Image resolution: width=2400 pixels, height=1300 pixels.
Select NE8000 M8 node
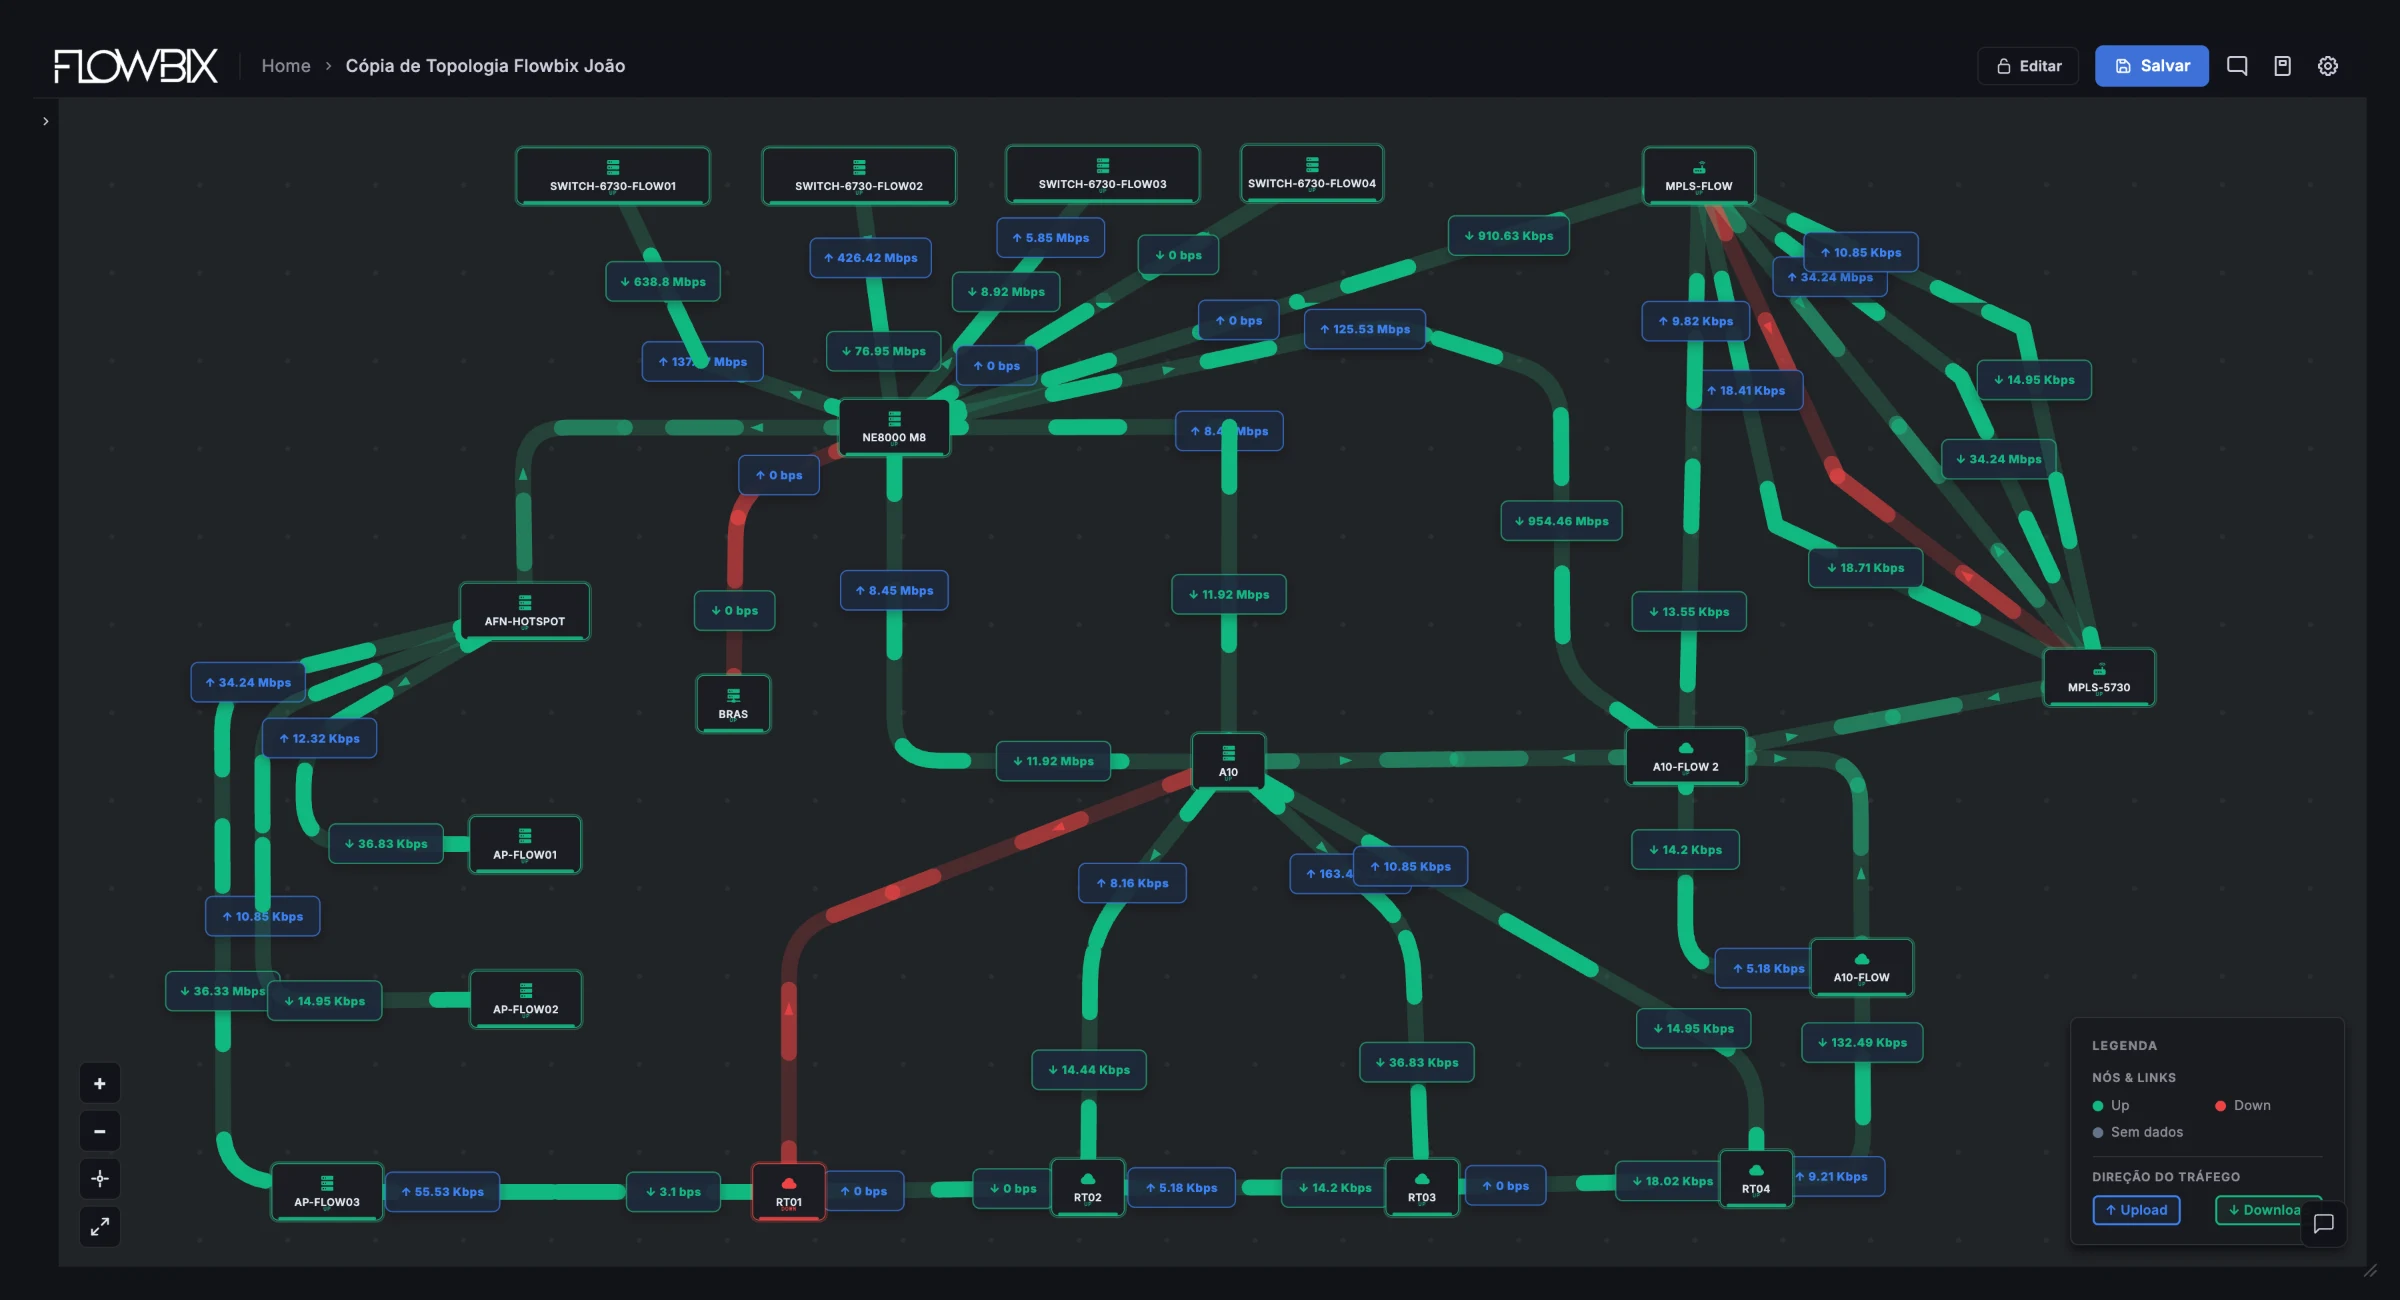894,427
